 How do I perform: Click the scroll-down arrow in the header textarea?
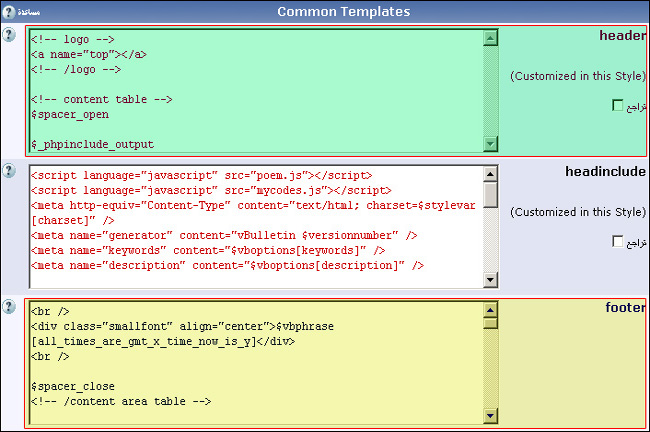(x=490, y=145)
